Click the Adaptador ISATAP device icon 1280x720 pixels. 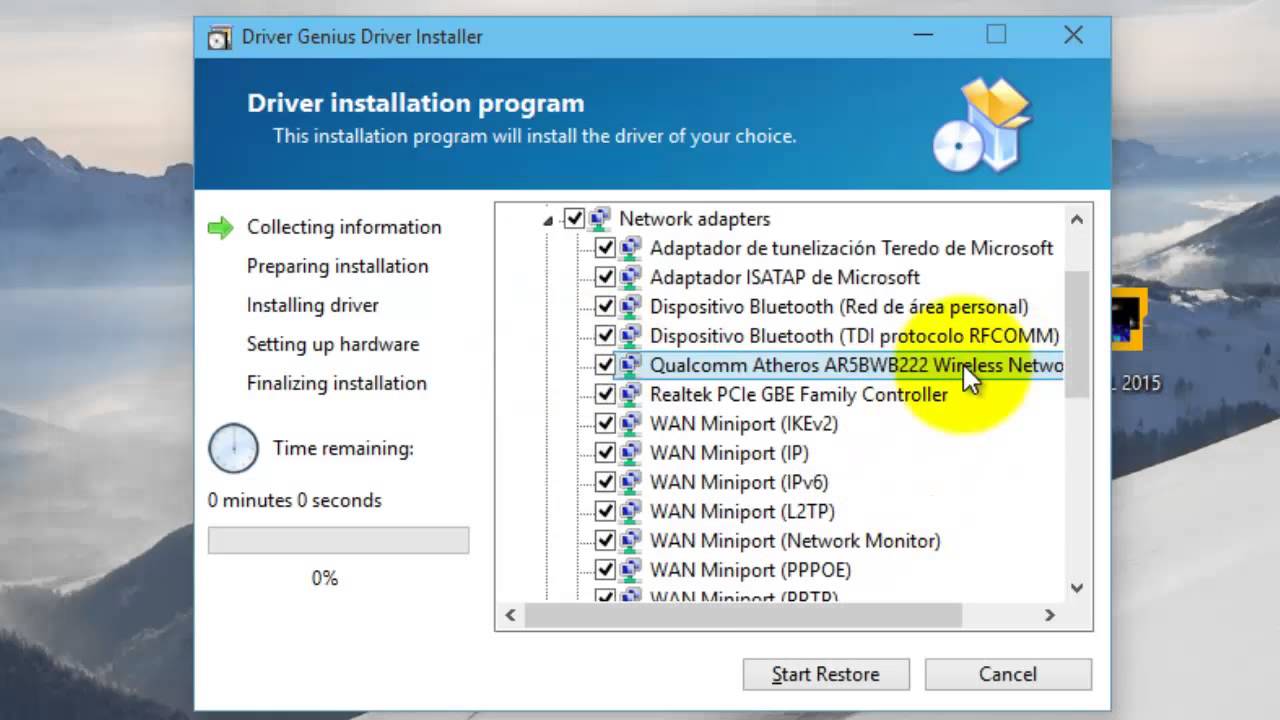pos(631,277)
